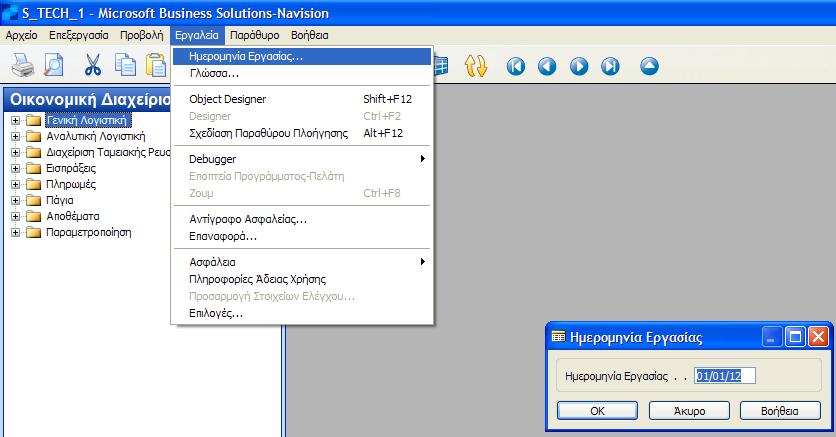This screenshot has width=836, height=437.
Task: Open the Ασφάλεια submenu
Action: coord(302,262)
